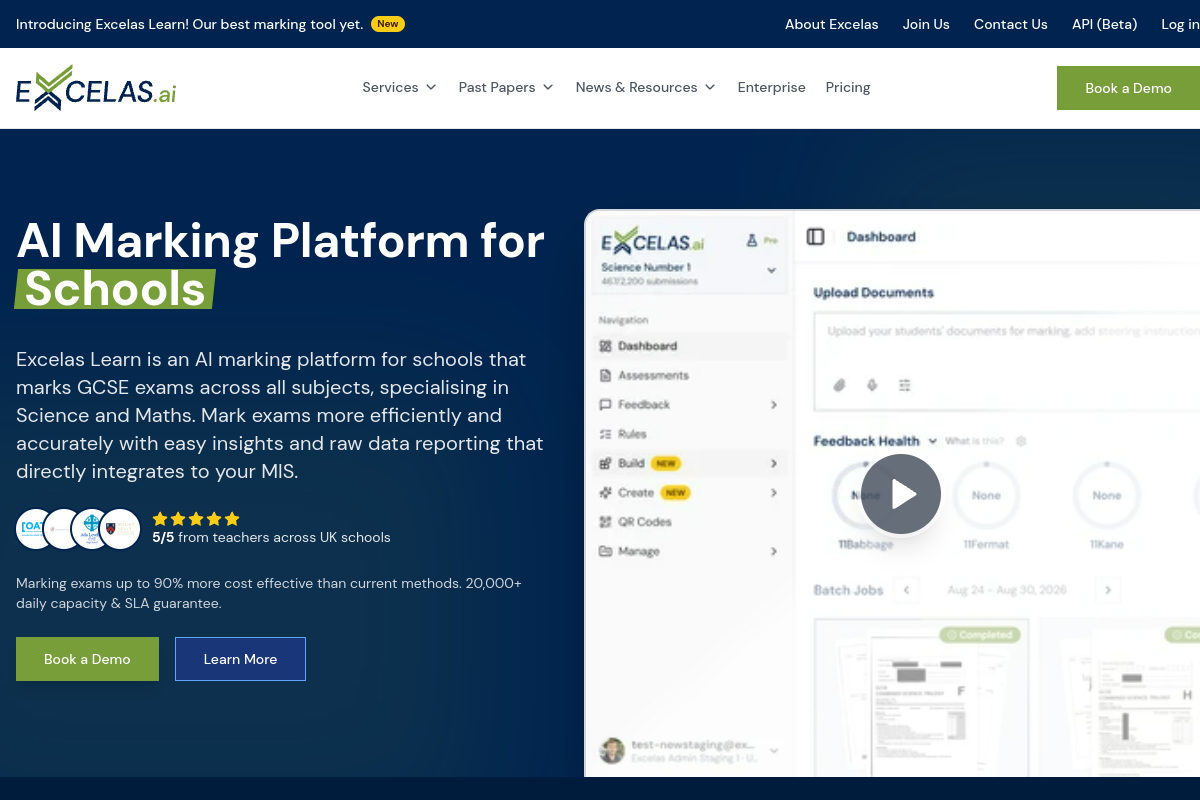Click Book a Demo in the navigation header
Screen dimensions: 1200x800
(1128, 88)
